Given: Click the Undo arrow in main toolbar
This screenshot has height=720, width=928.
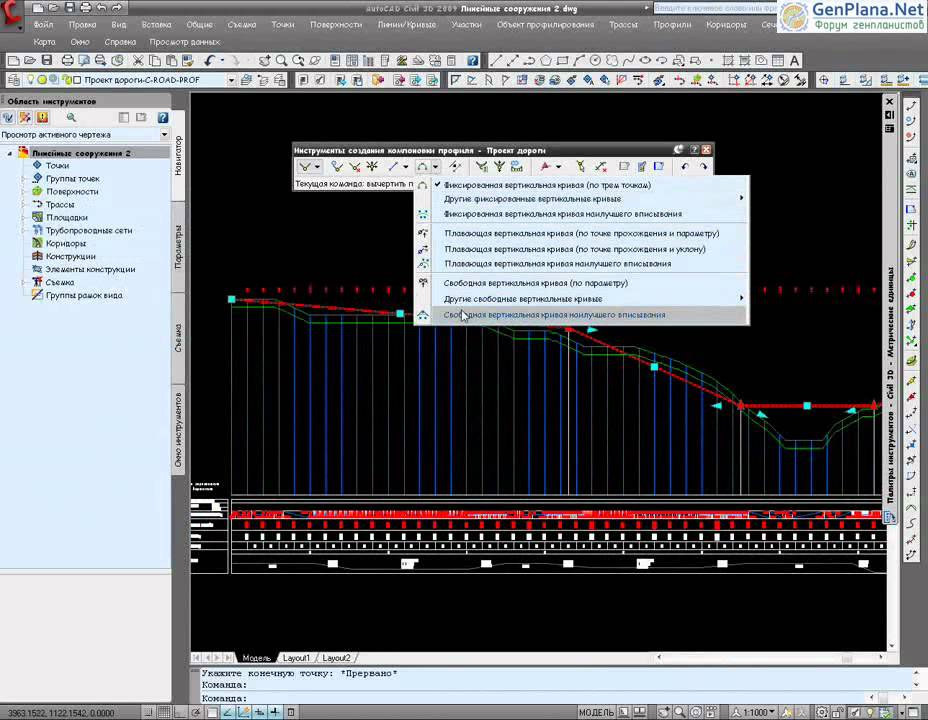Looking at the screenshot, I should click(x=209, y=60).
